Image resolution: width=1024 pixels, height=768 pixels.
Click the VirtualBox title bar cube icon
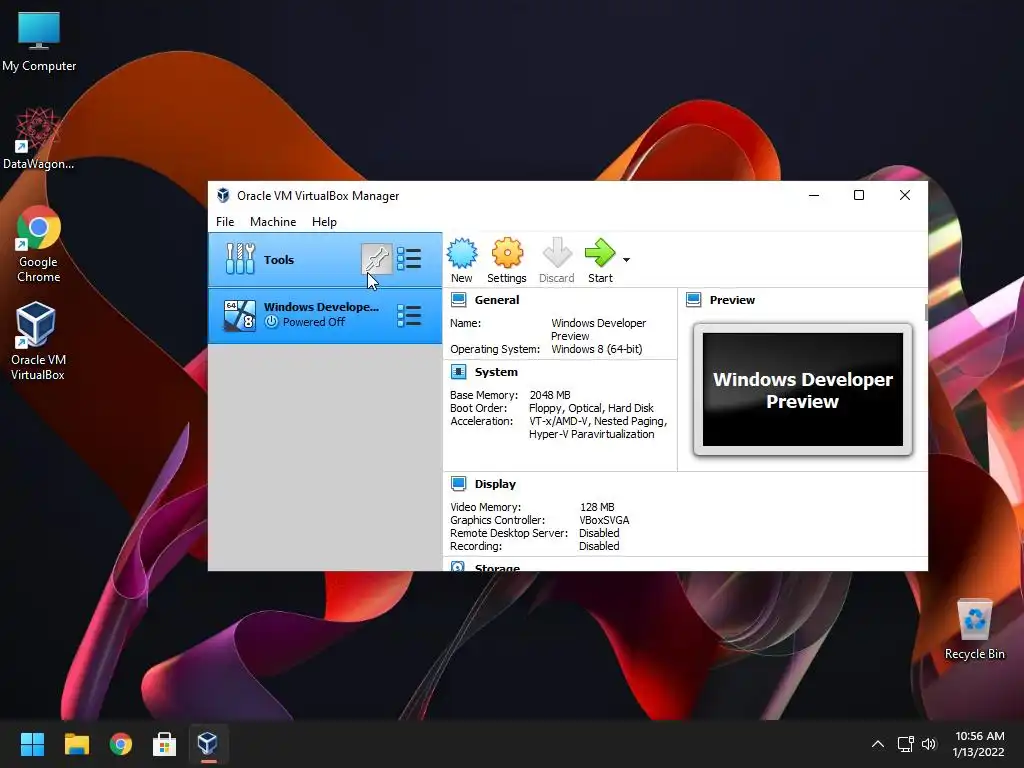click(223, 195)
